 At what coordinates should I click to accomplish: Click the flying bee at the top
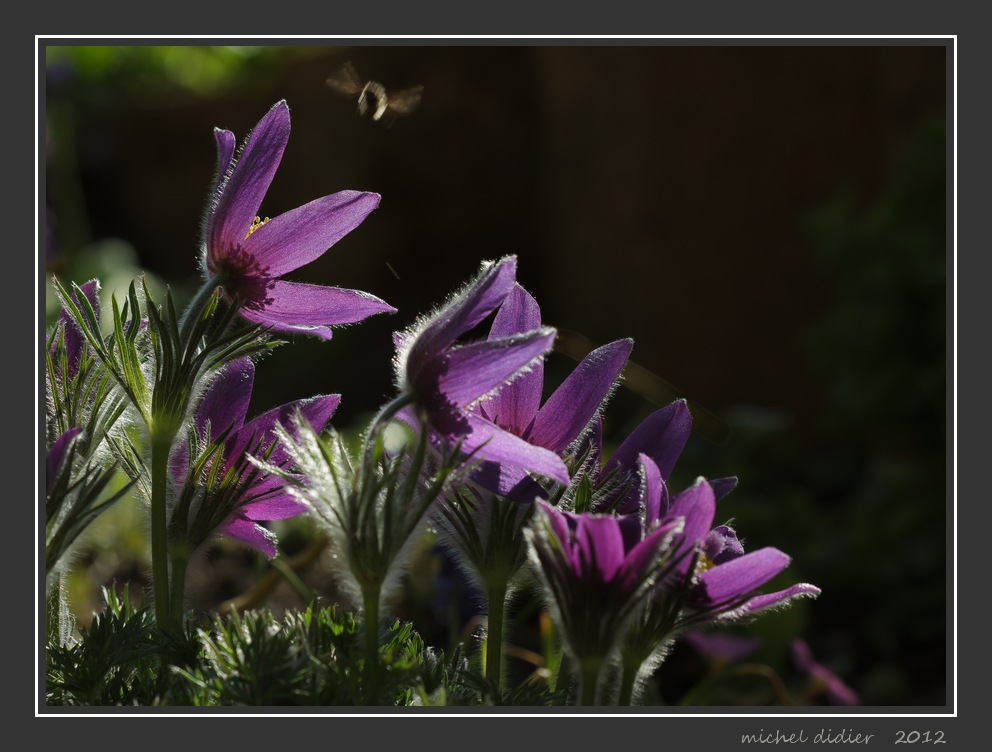374,97
